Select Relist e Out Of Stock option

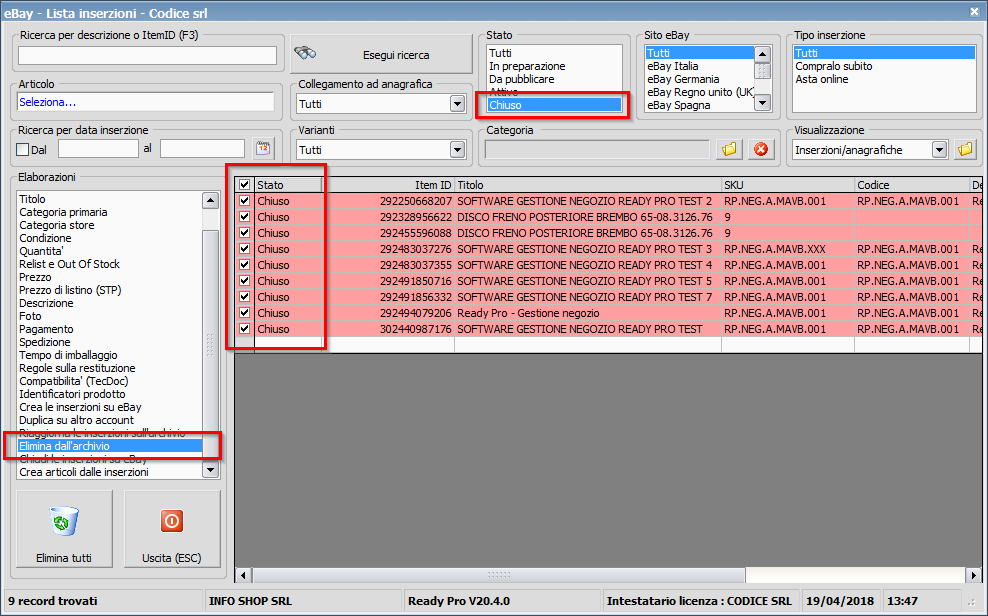tap(110, 264)
